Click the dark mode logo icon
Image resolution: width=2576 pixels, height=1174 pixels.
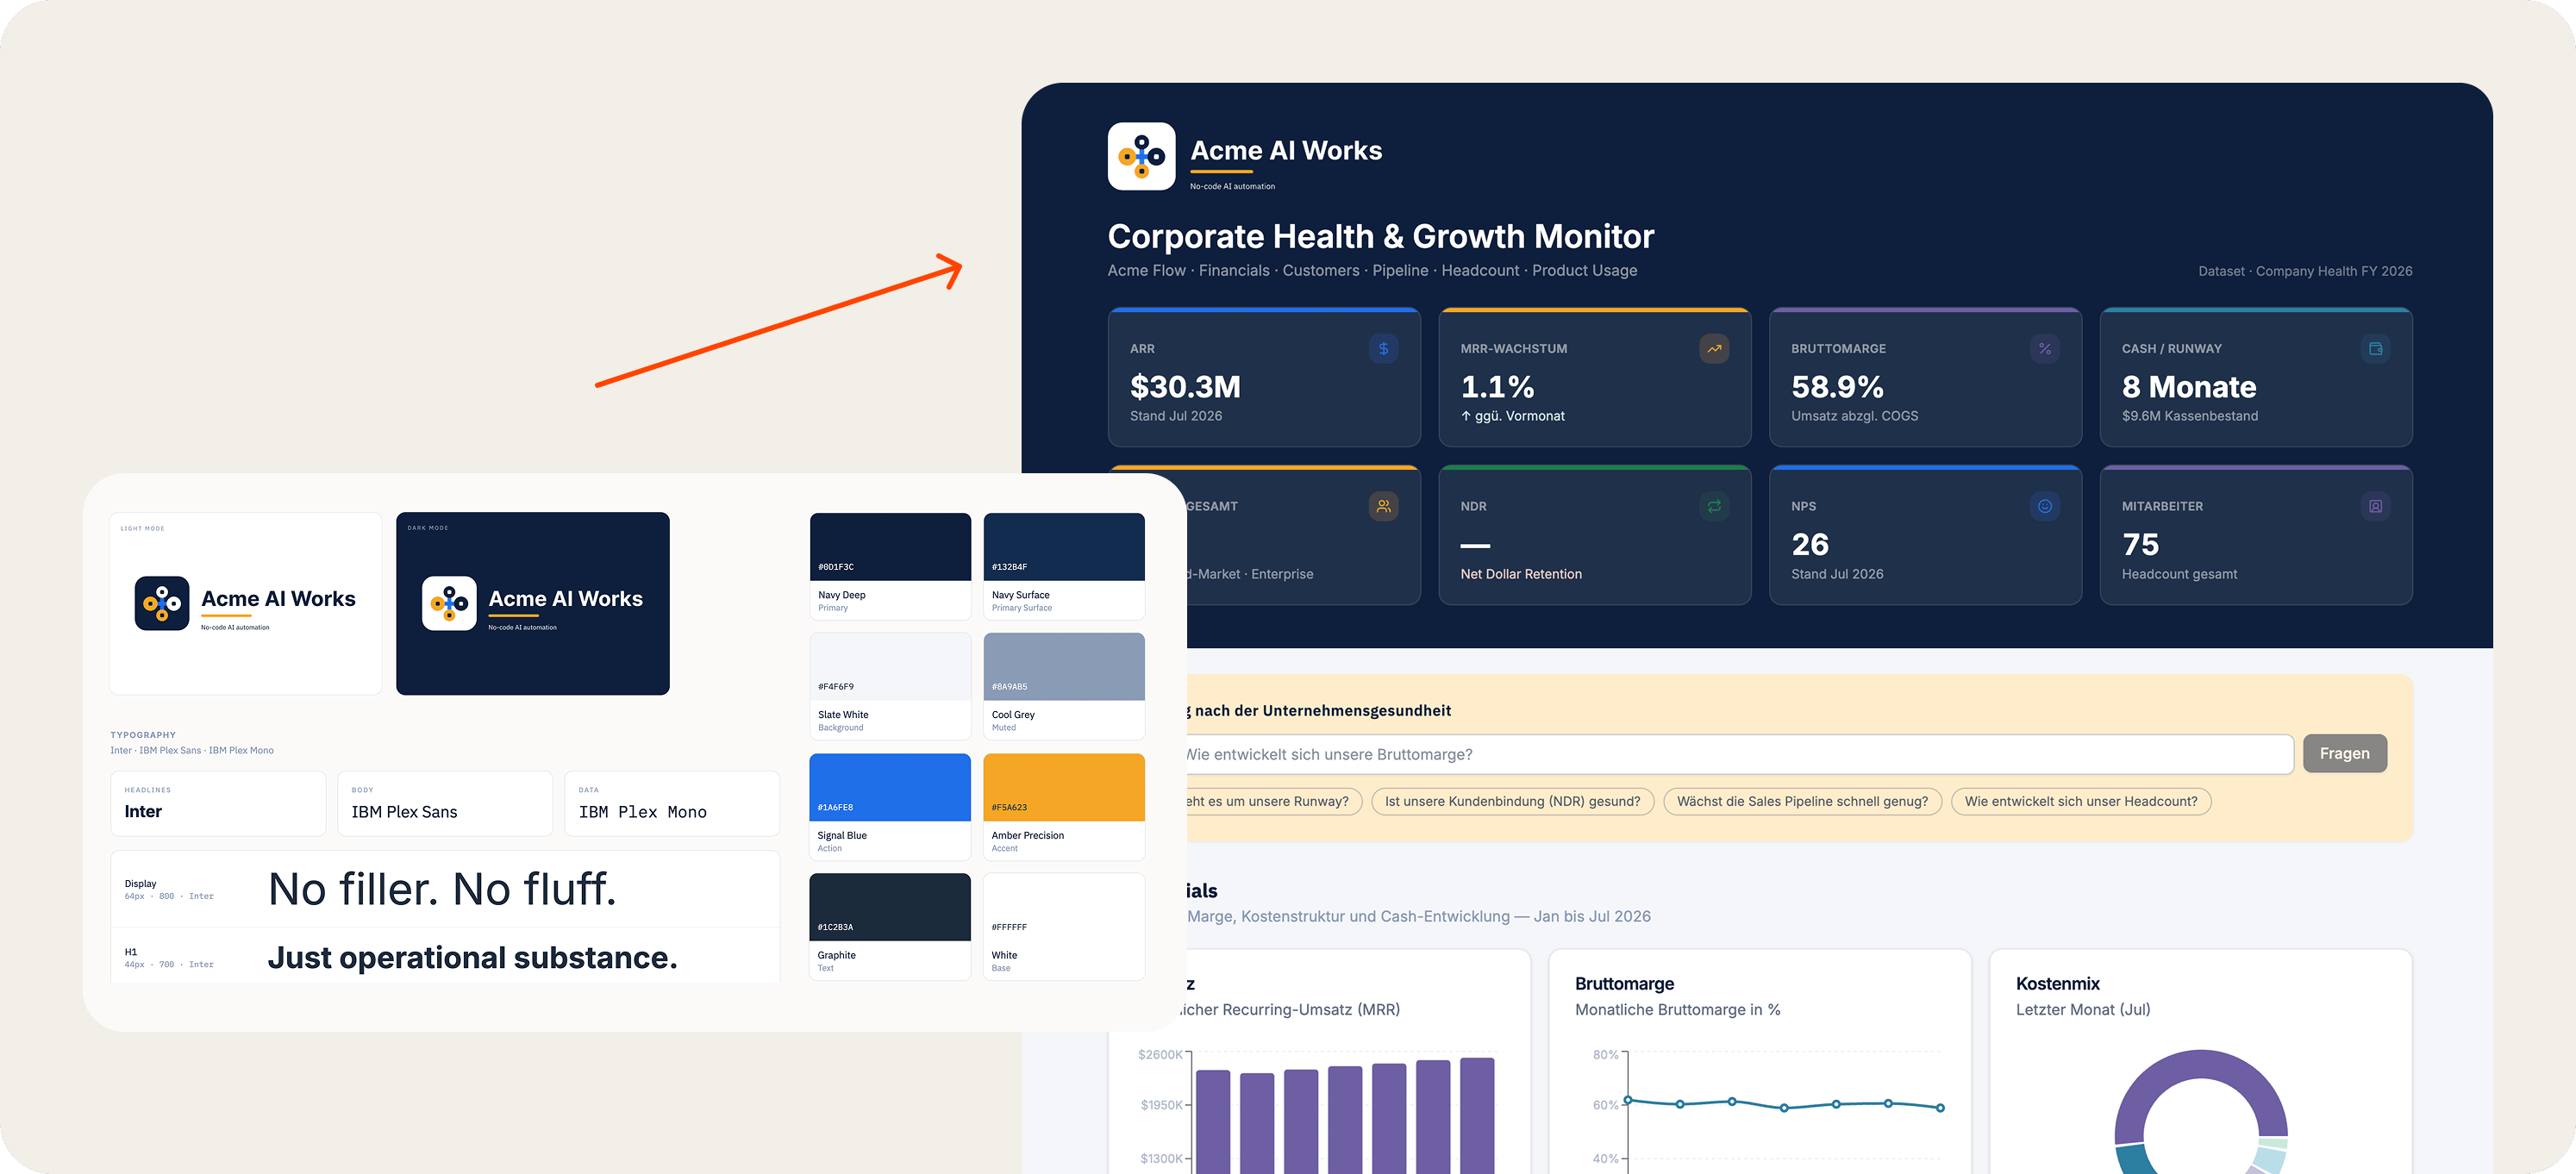(x=449, y=603)
